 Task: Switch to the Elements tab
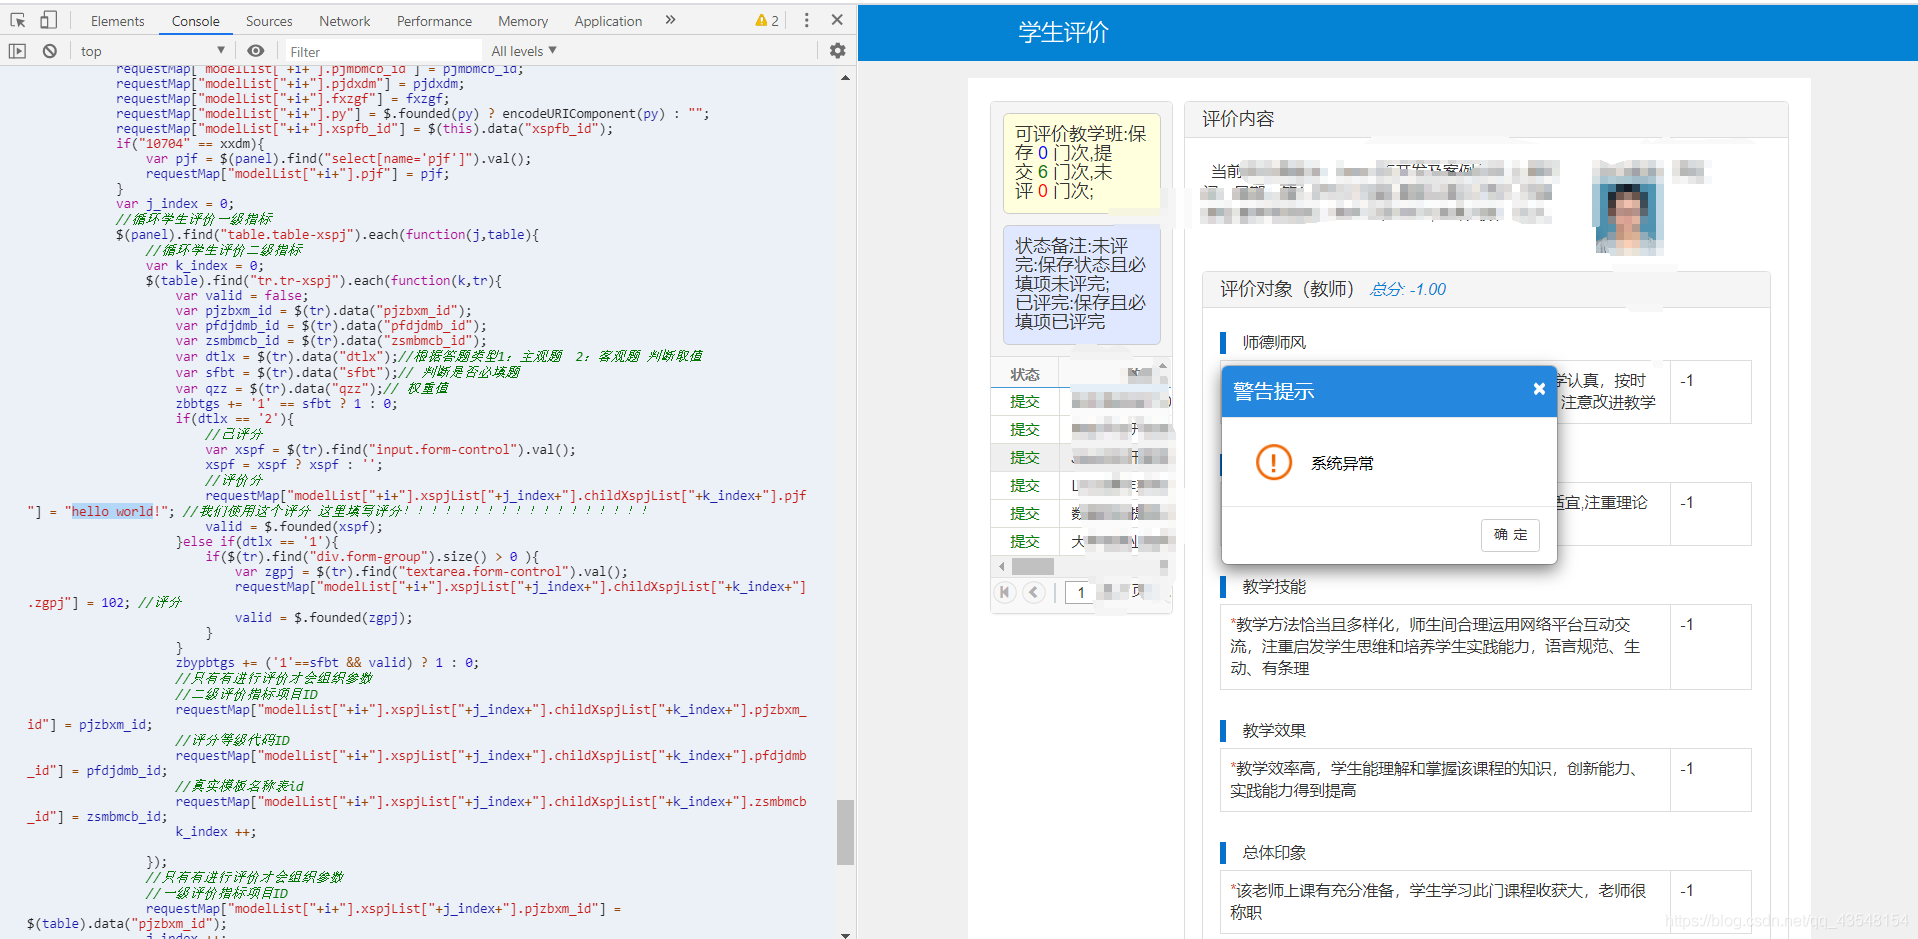point(117,21)
